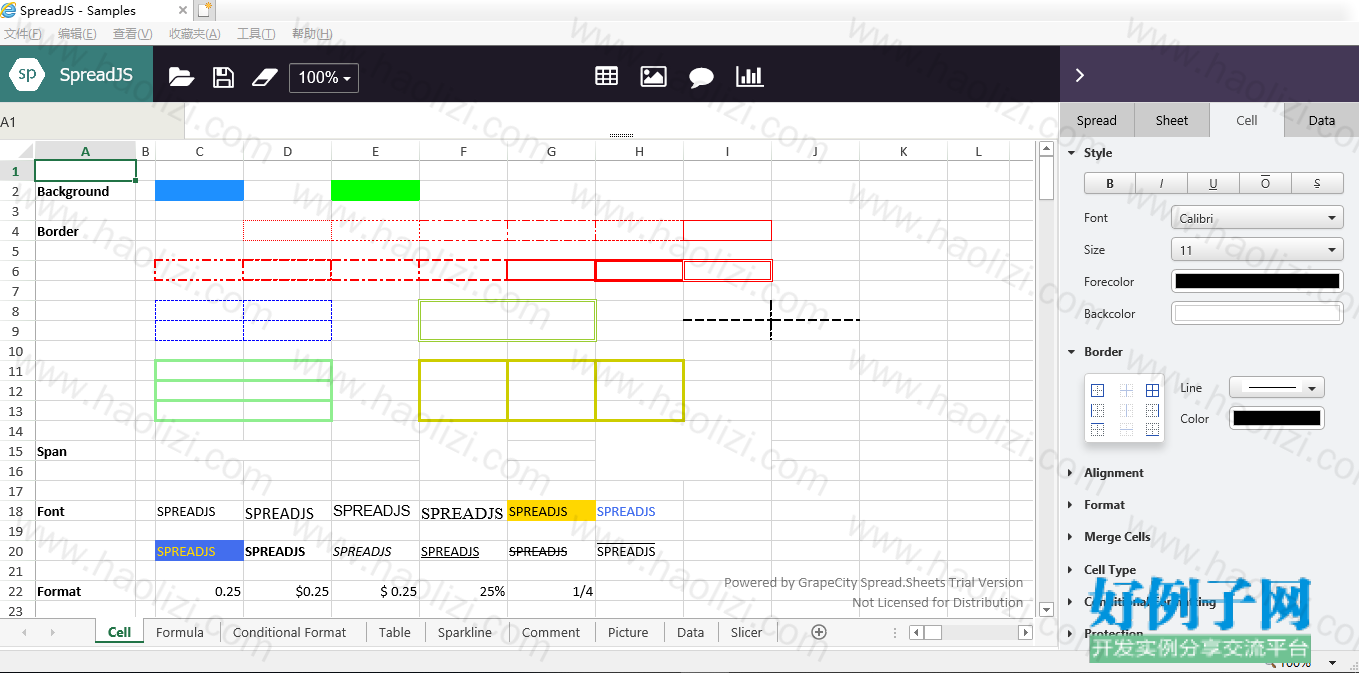Switch to the Data panel tab
This screenshot has height=673, width=1359.
1322,120
